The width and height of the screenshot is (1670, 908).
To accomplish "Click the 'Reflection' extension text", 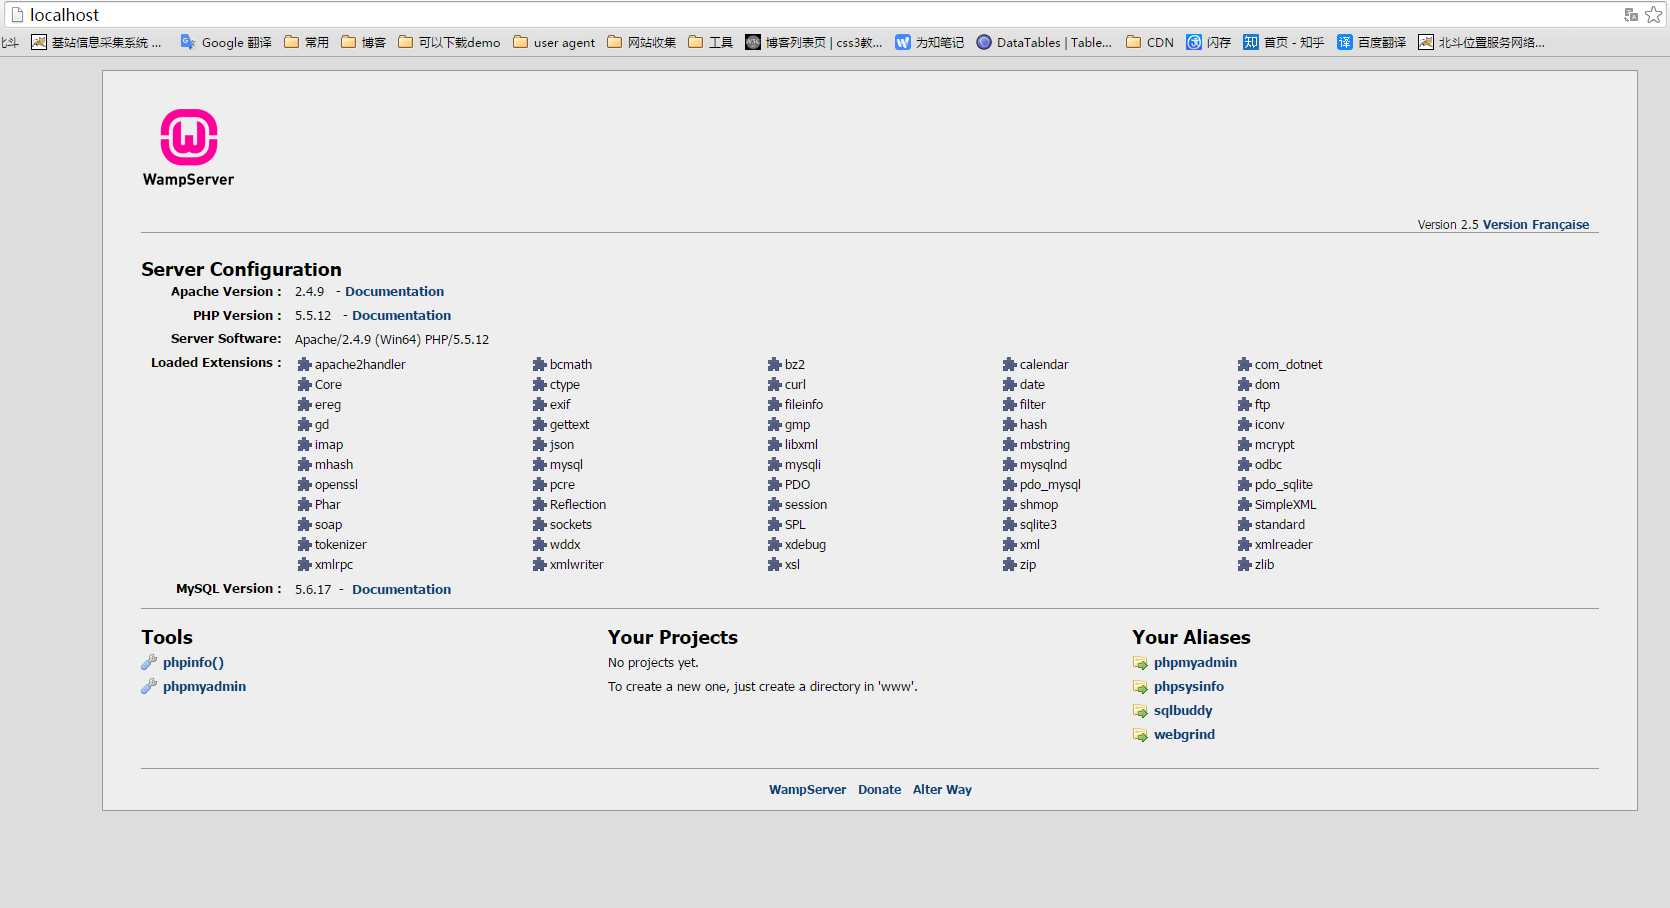I will 578,504.
